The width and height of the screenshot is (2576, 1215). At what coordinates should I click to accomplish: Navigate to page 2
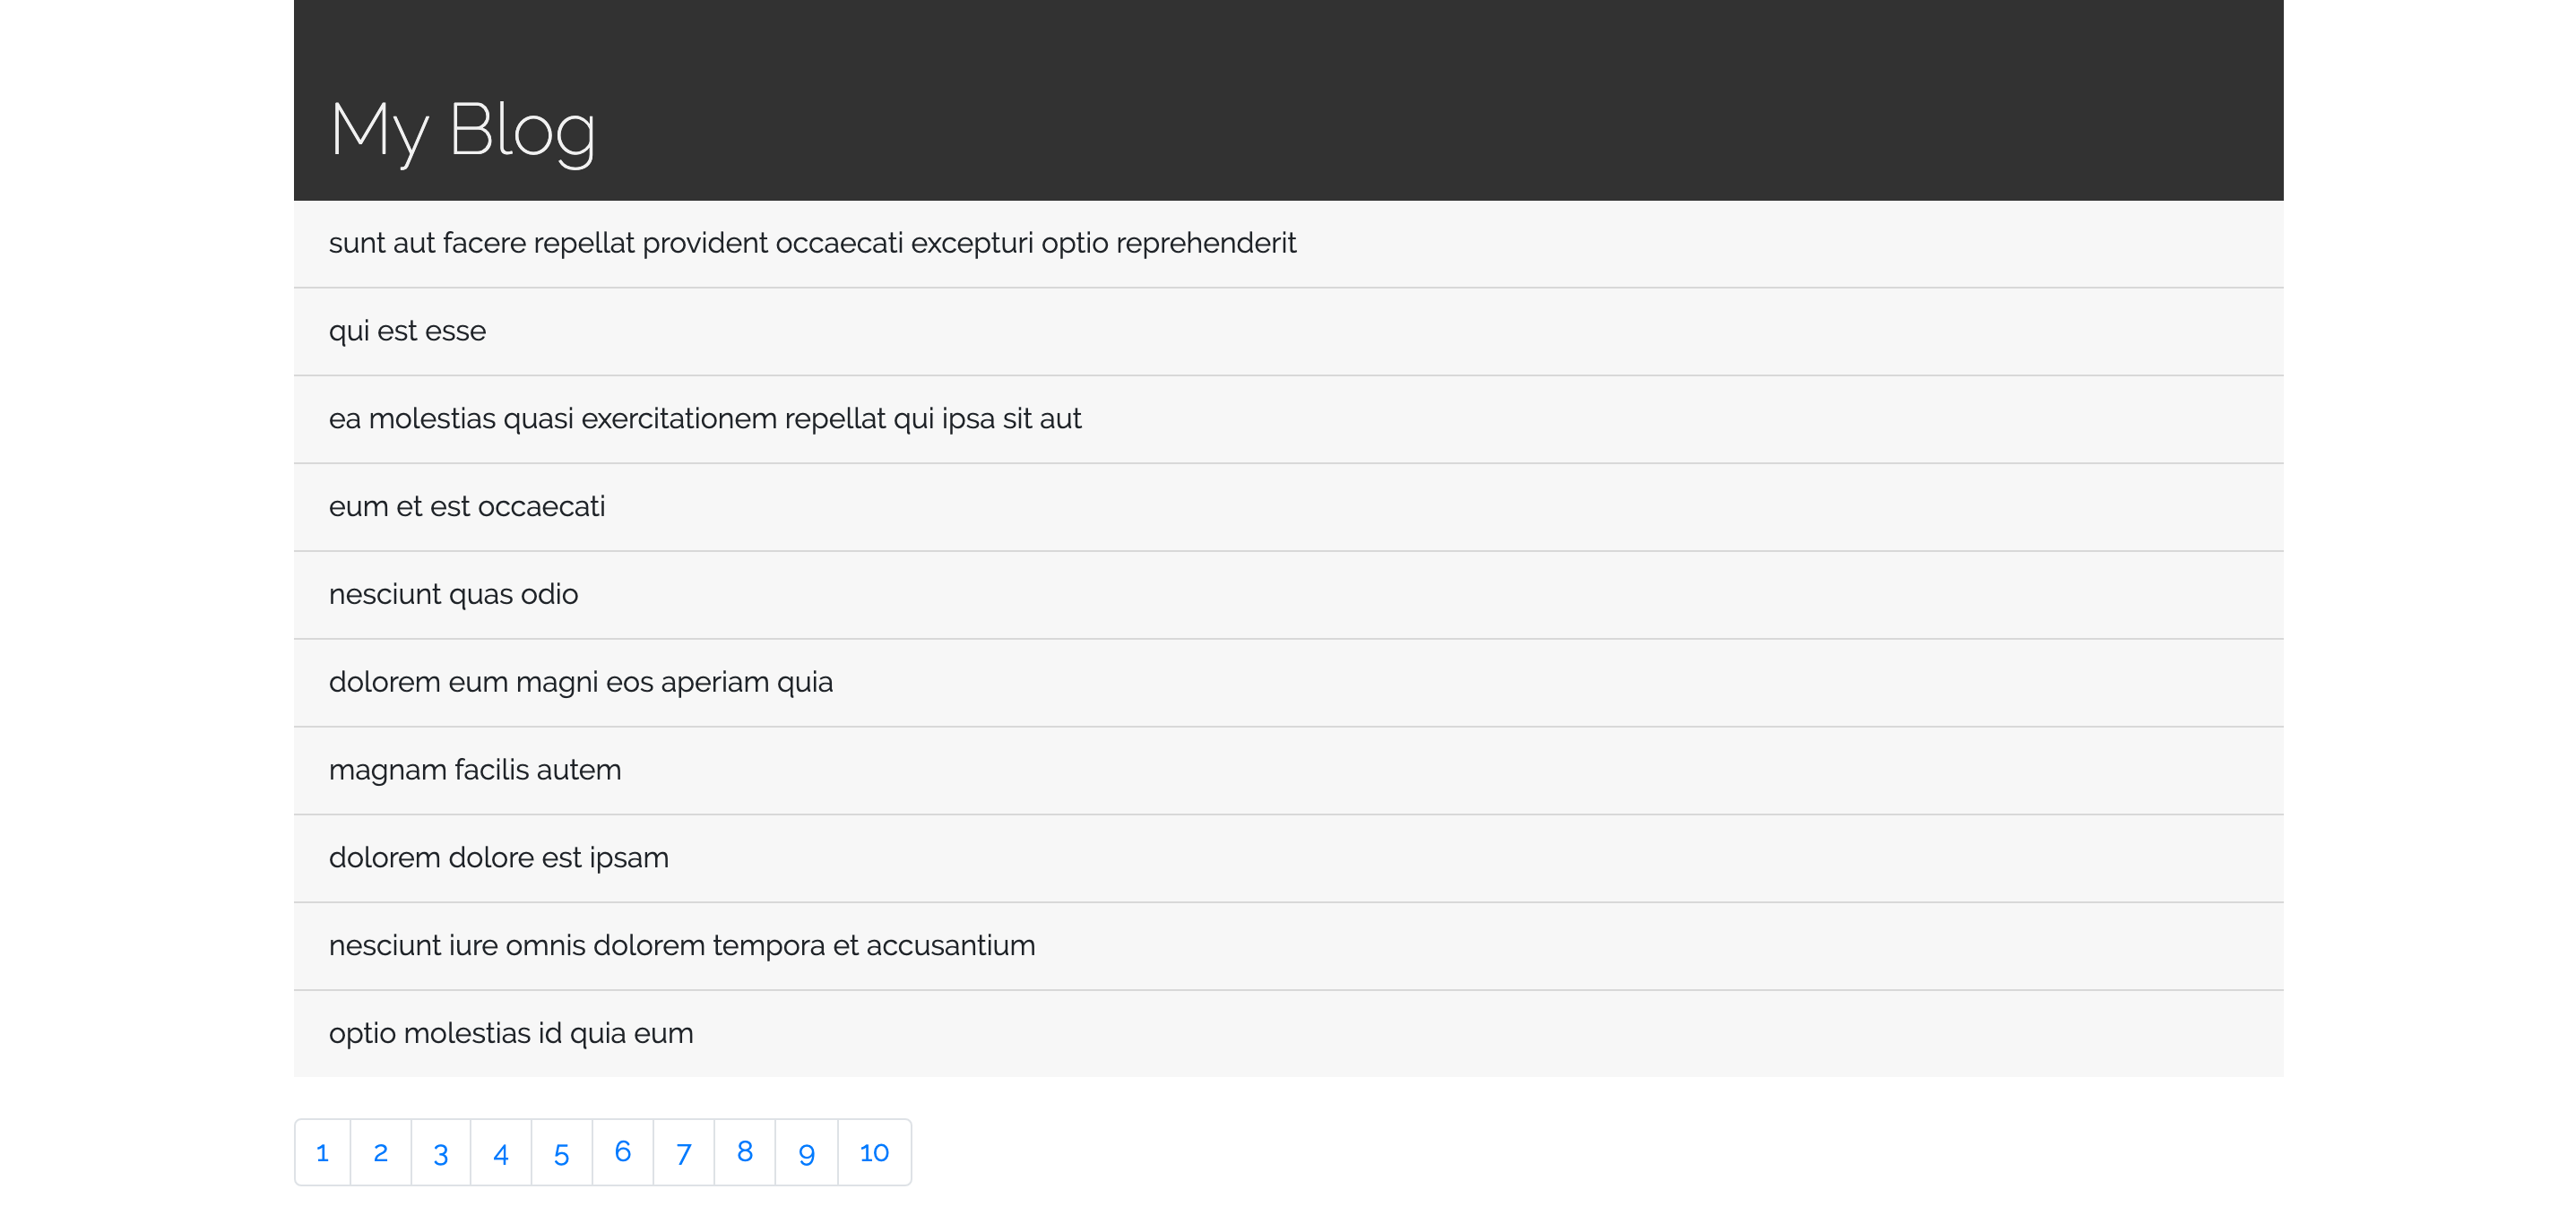[381, 1152]
